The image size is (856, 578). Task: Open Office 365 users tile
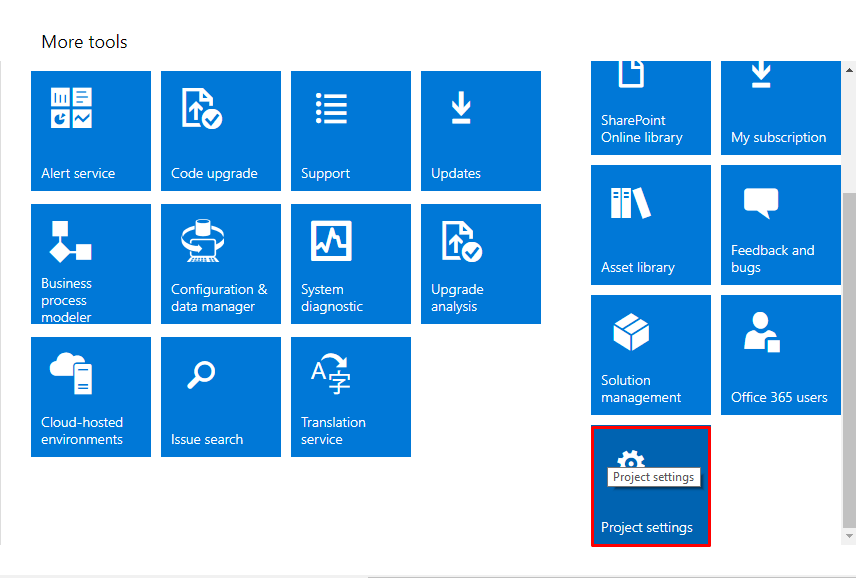781,355
